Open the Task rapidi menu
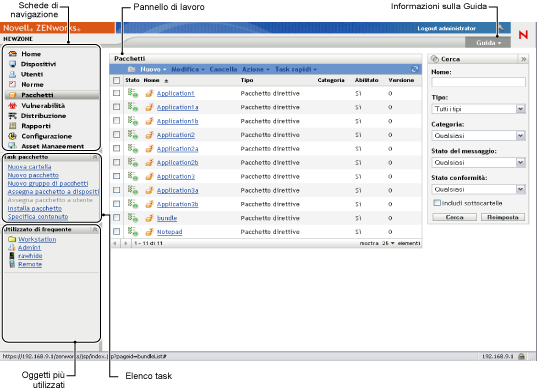The width and height of the screenshot is (537, 391). coord(296,69)
